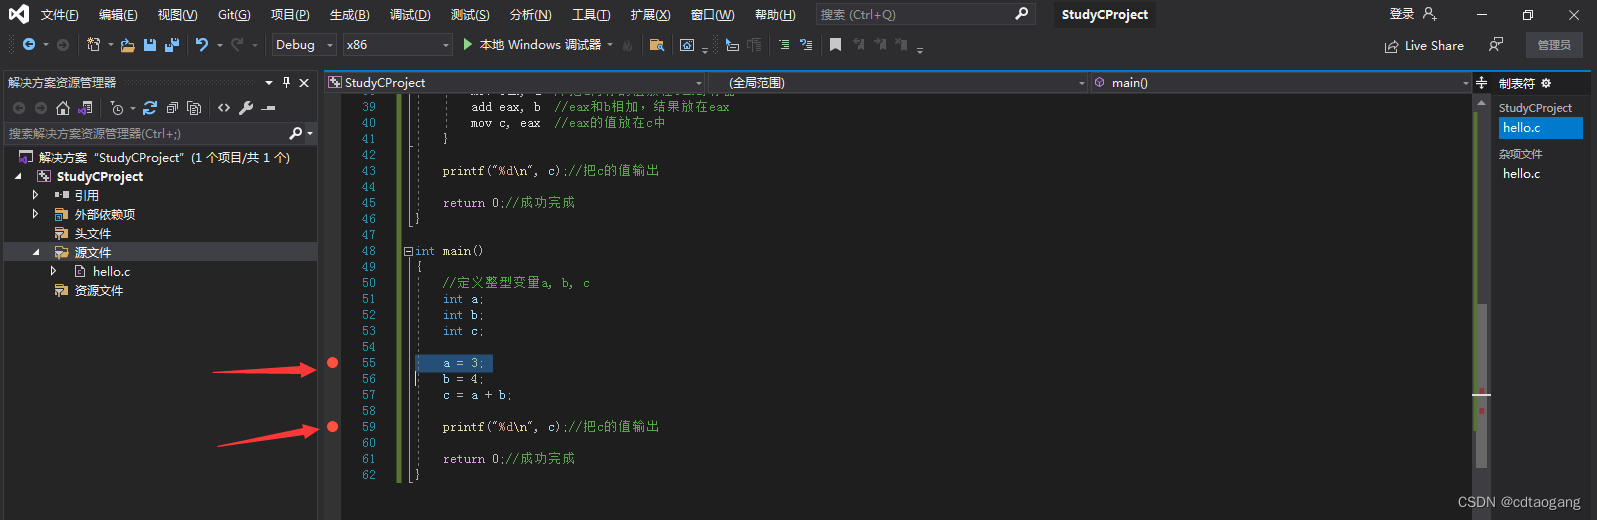
Task: Click the quick launch search magnifier
Action: coord(1021,14)
